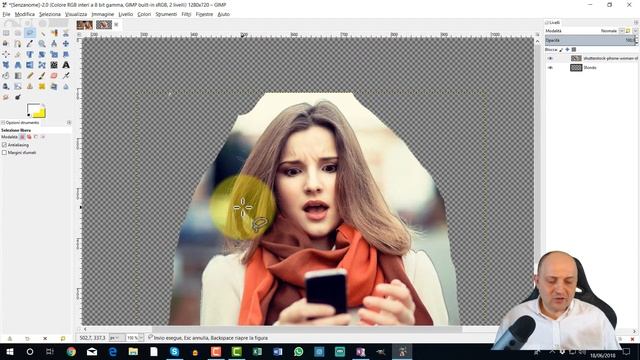The width and height of the screenshot is (640, 360).
Task: Delete tool preset in tool options footer
Action: pyautogui.click(x=45, y=339)
